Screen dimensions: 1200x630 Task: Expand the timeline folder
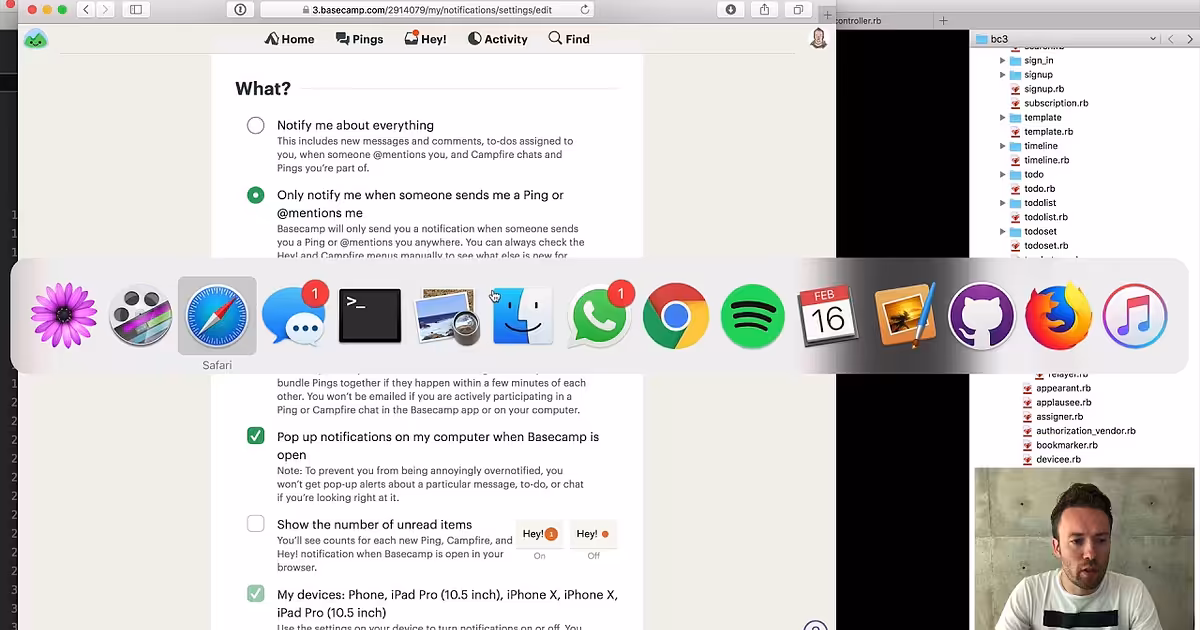1003,146
